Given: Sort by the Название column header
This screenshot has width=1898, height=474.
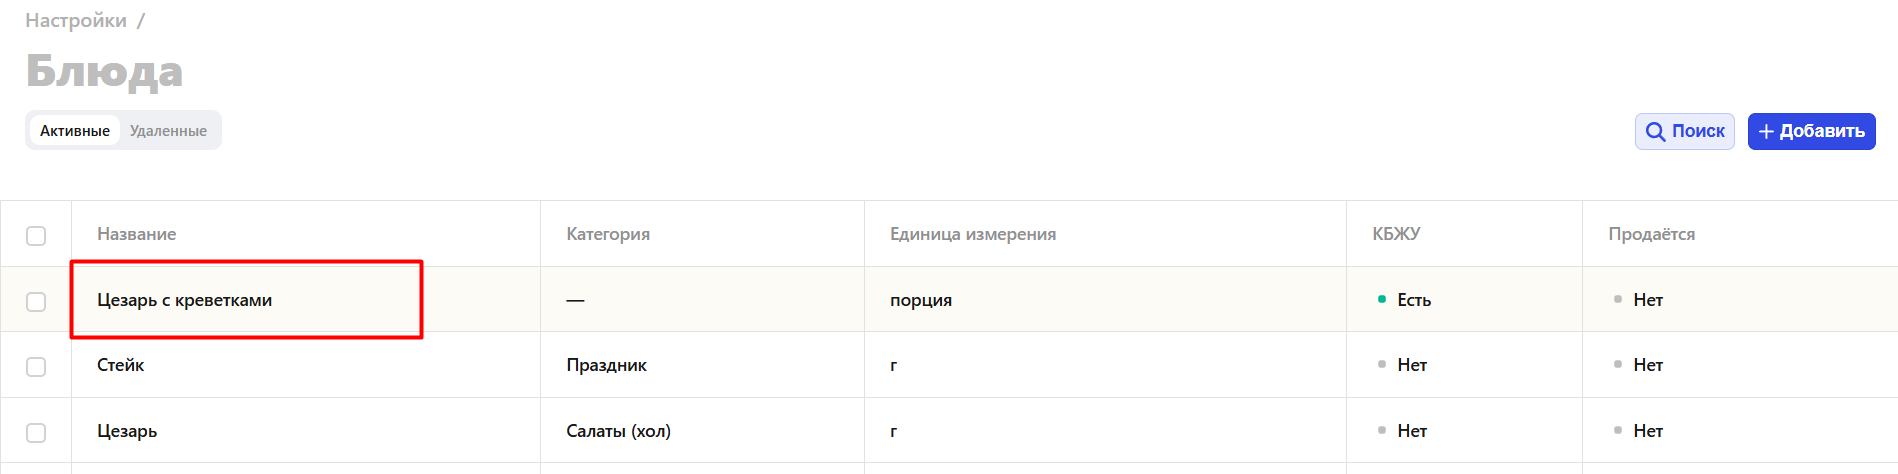Looking at the screenshot, I should click(x=136, y=234).
